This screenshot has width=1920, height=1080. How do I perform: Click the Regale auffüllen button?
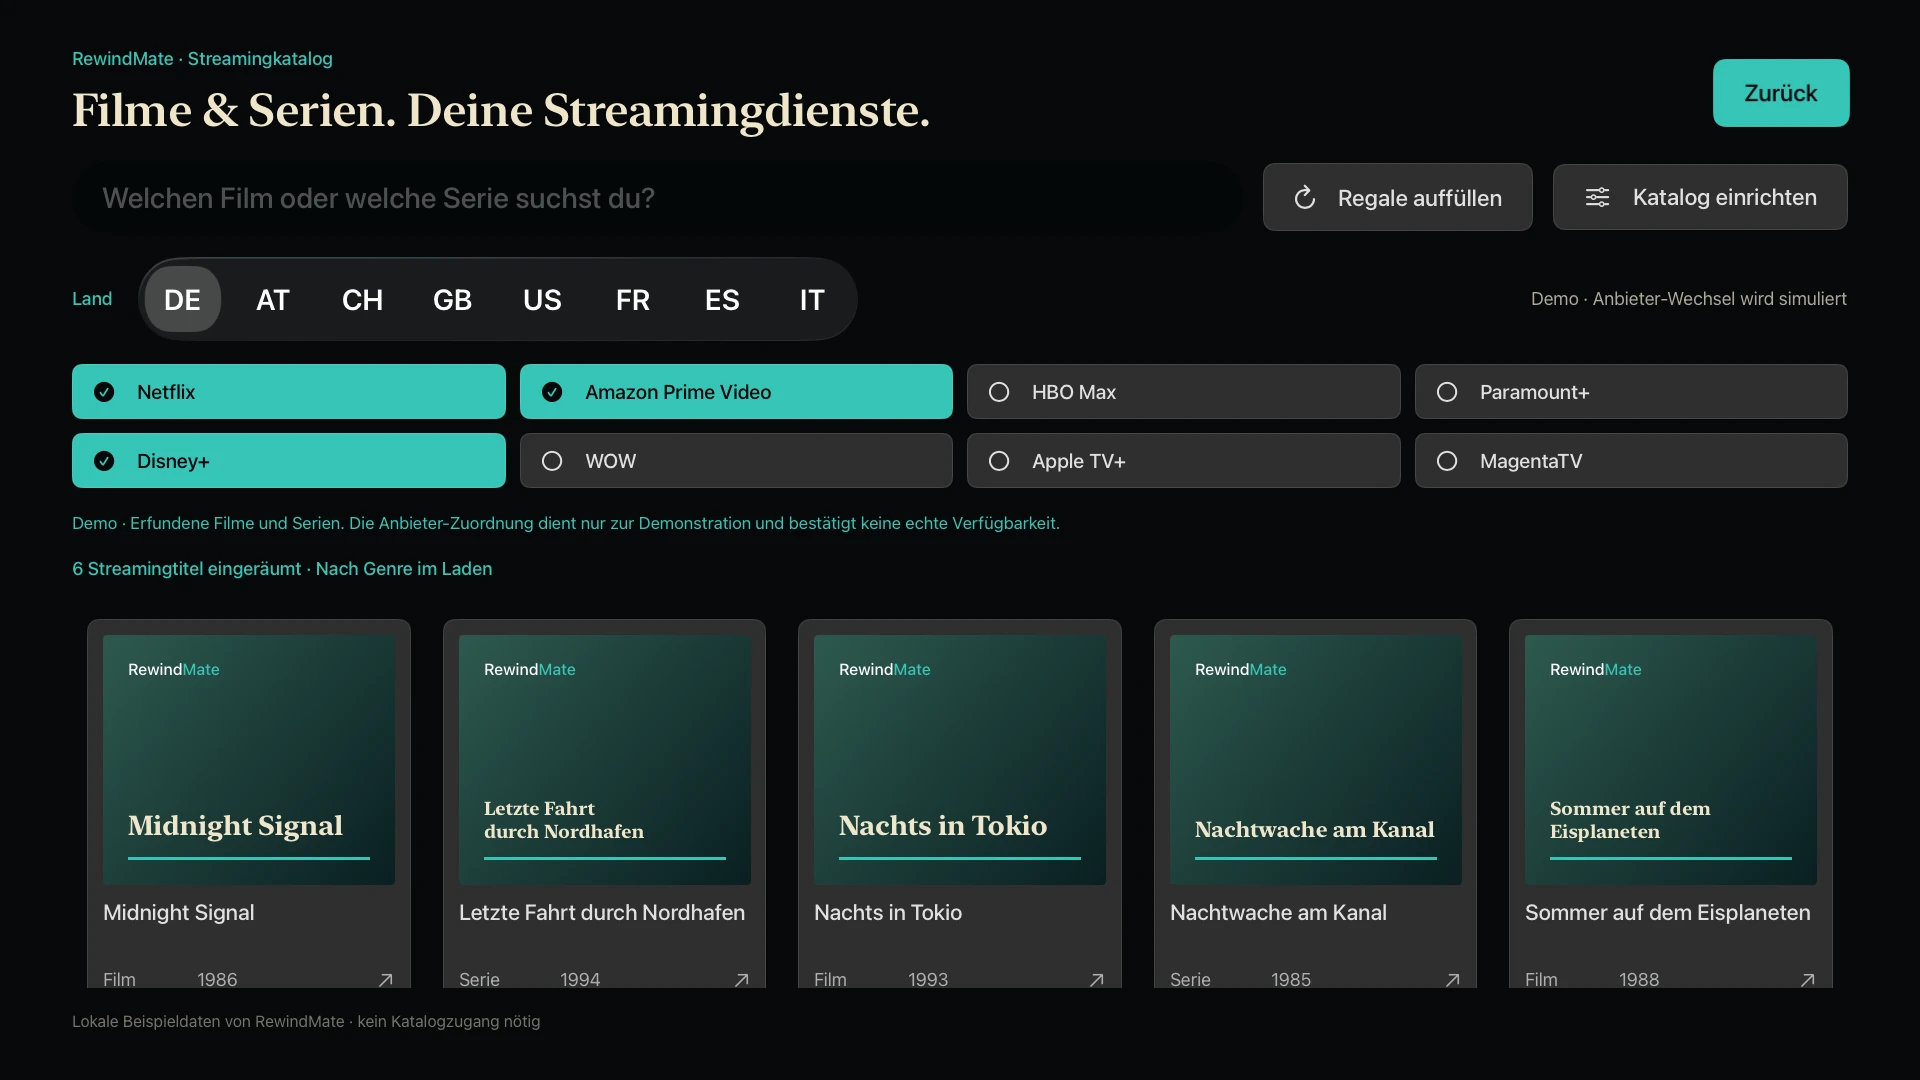[1397, 198]
